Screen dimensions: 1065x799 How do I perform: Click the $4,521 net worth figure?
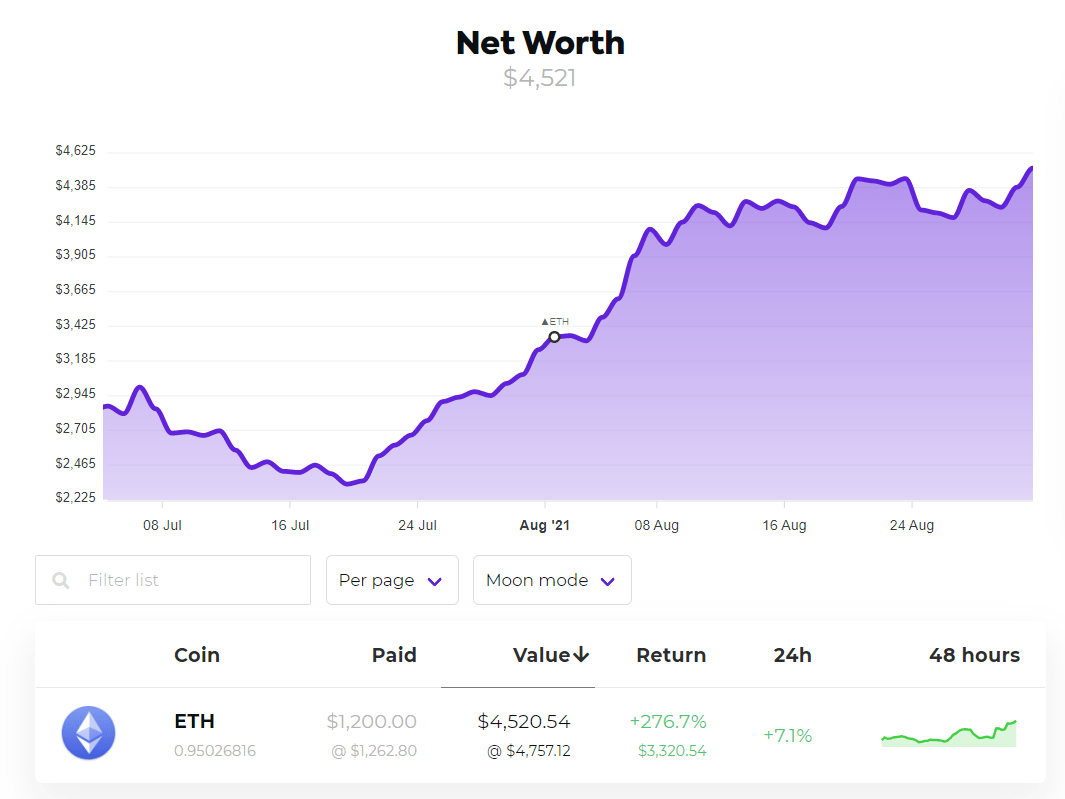tap(540, 78)
